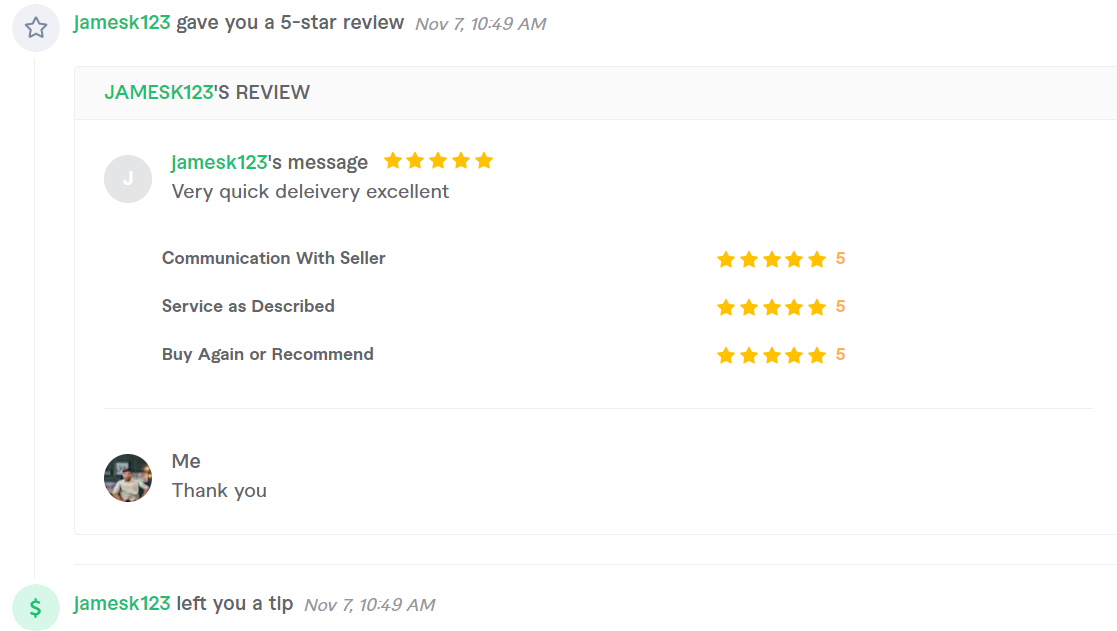Click the star icon beside the review notification
The width and height of the screenshot is (1117, 631).
point(36,27)
